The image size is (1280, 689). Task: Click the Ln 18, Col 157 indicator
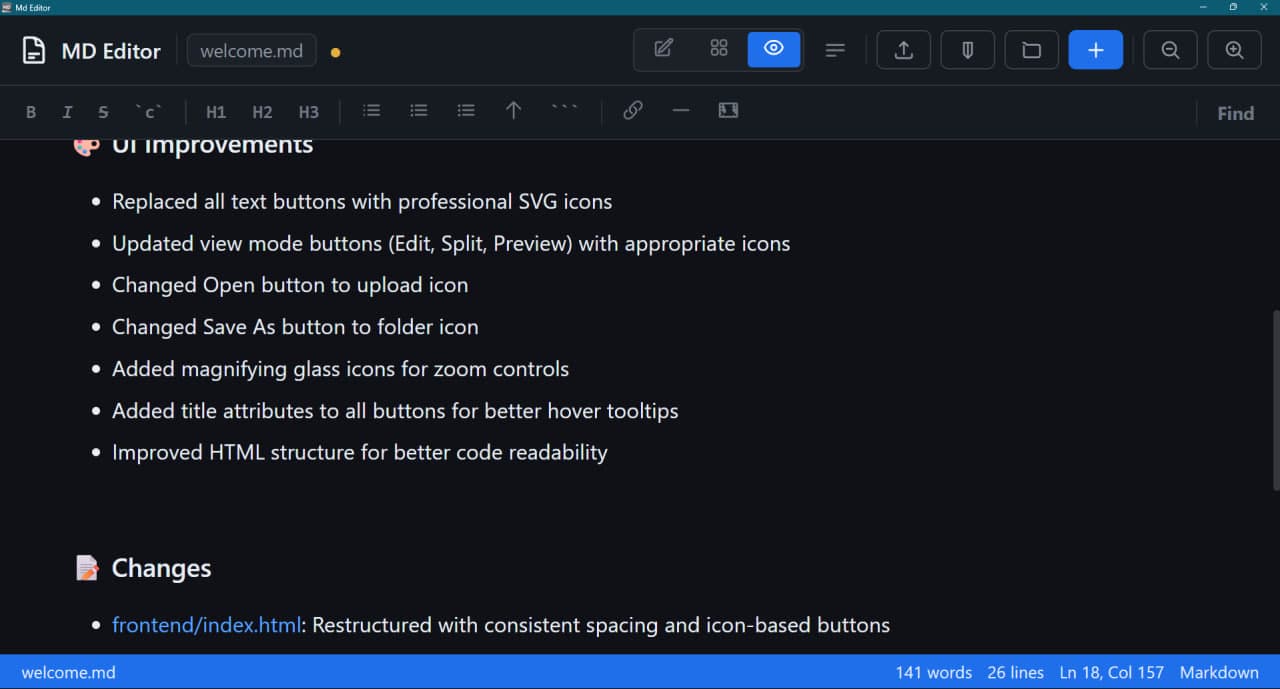click(1111, 672)
